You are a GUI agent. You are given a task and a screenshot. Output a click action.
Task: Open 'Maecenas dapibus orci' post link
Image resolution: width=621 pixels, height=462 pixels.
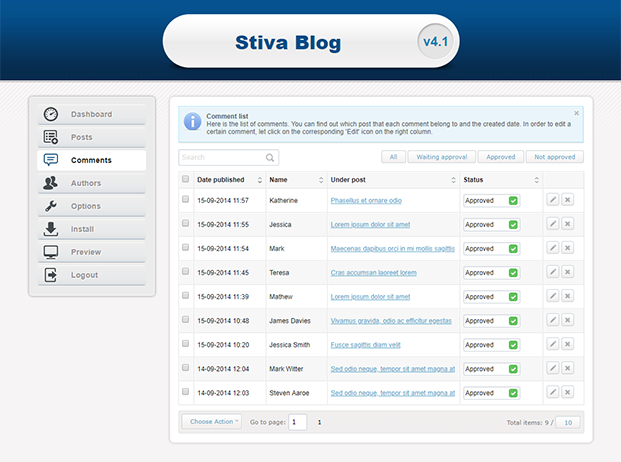click(x=392, y=249)
